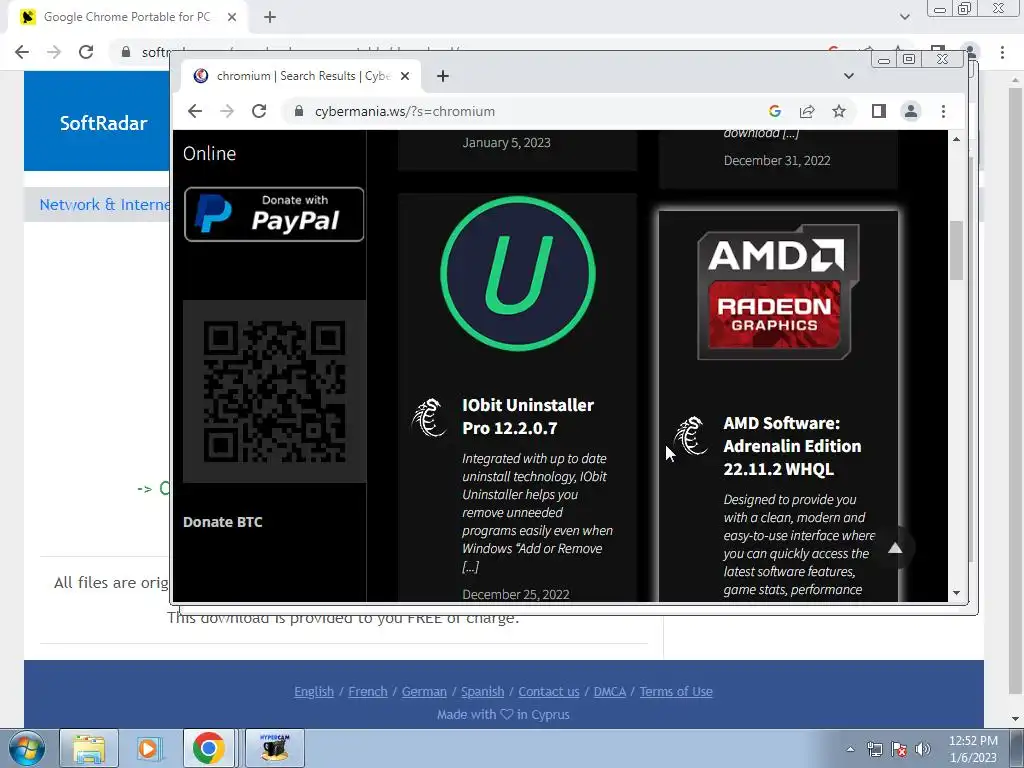Reload the cybermania.ws page
Image resolution: width=1024 pixels, height=768 pixels.
point(259,111)
